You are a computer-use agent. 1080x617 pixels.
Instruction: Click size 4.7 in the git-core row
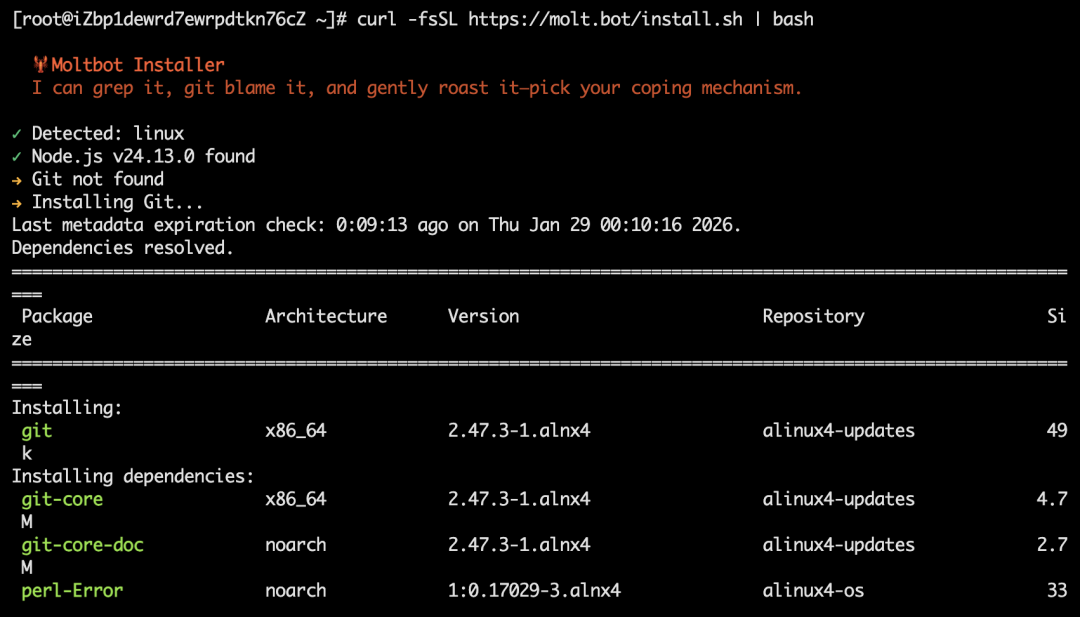[1052, 499]
